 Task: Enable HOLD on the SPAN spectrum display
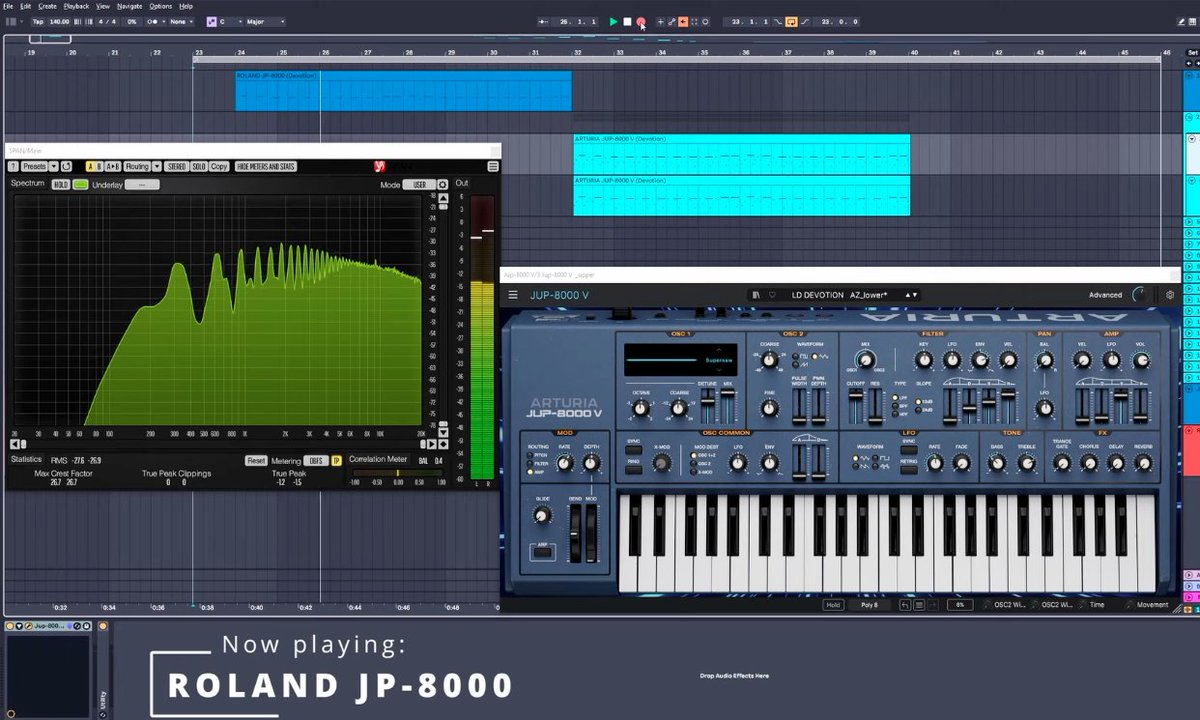pyautogui.click(x=62, y=184)
